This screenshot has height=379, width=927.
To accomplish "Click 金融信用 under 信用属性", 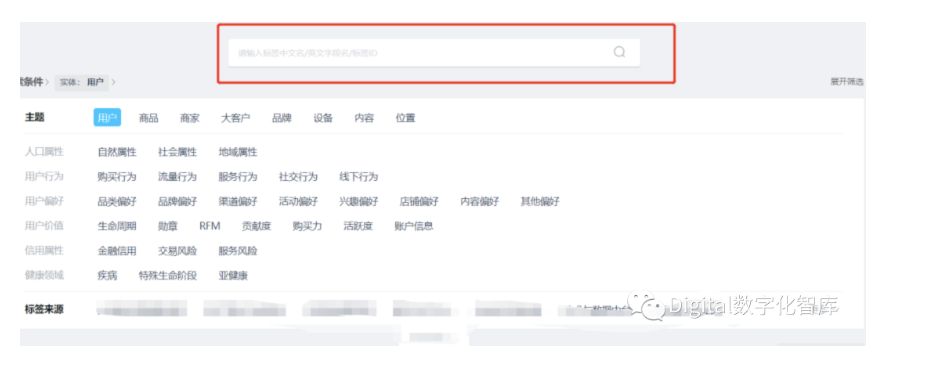I will point(117,251).
